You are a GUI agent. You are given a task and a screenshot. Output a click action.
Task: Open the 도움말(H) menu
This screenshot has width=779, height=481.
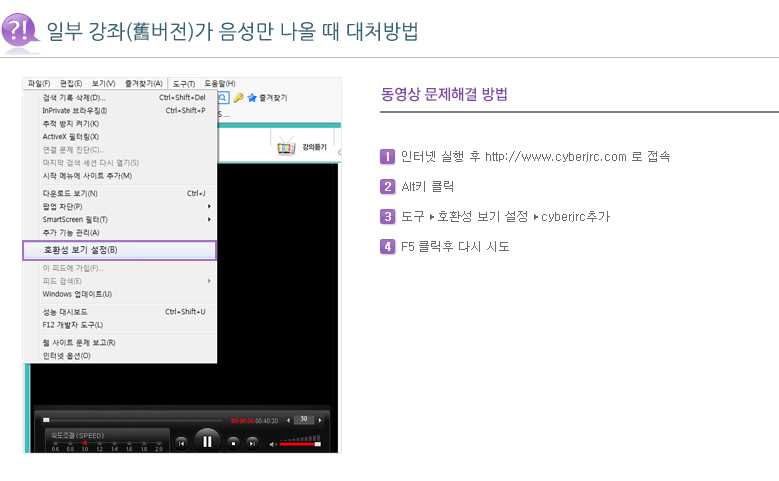click(x=220, y=83)
